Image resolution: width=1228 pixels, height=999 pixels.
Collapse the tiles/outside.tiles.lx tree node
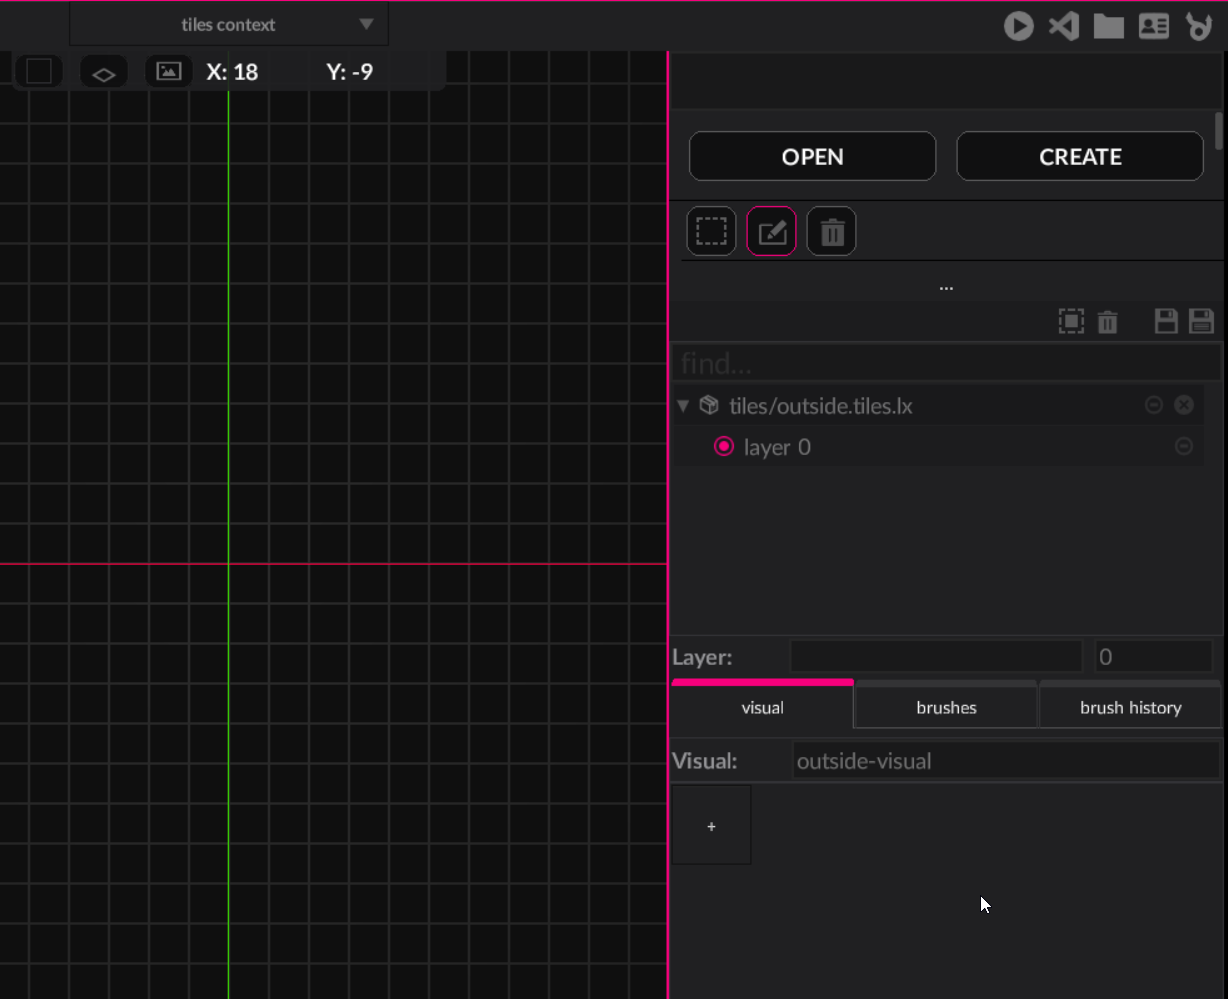[683, 406]
